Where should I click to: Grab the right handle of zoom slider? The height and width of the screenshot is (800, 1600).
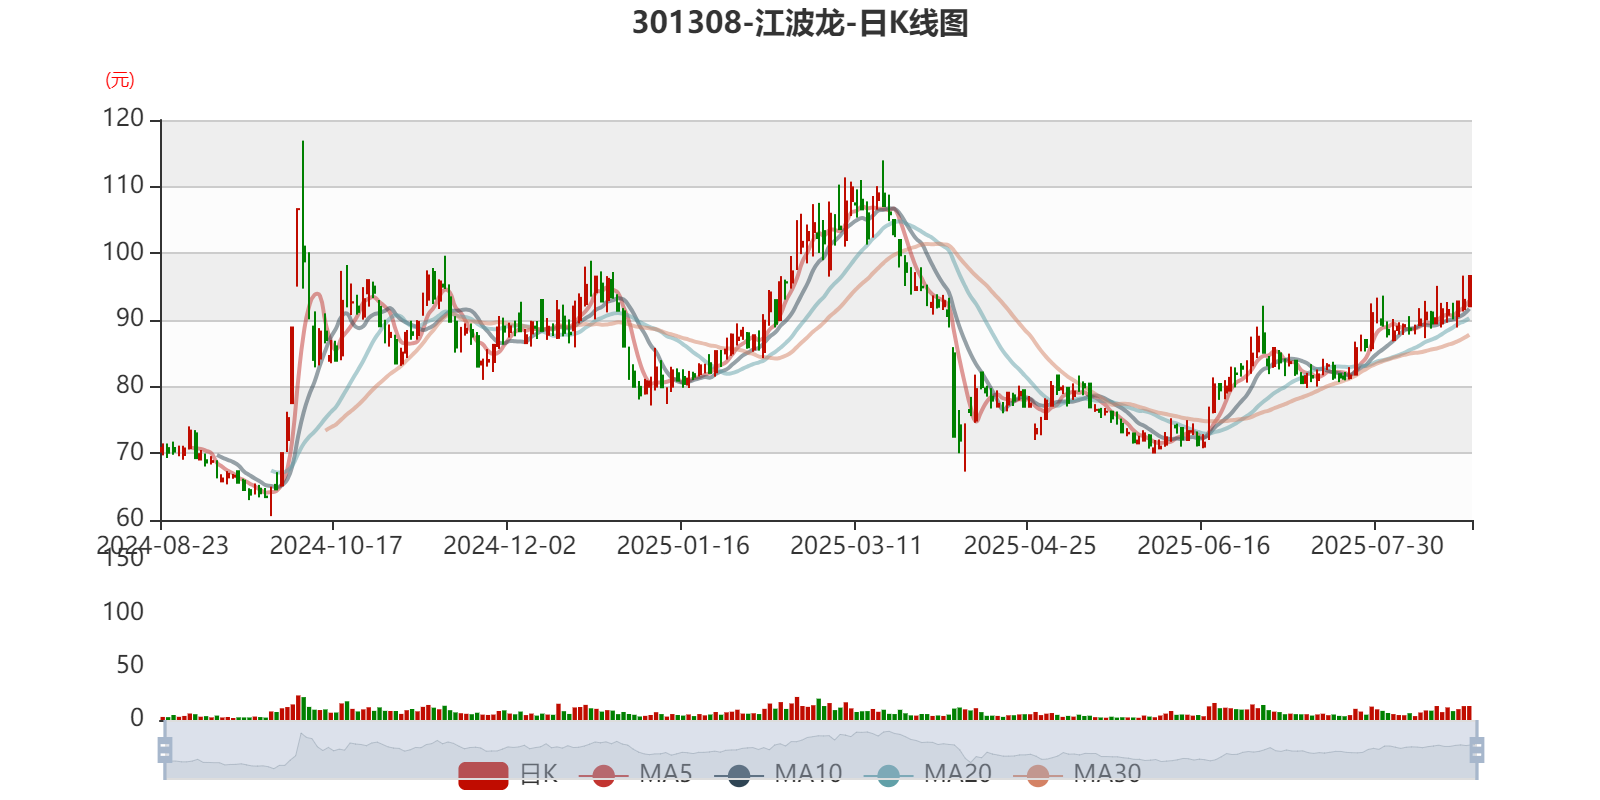[x=1476, y=750]
